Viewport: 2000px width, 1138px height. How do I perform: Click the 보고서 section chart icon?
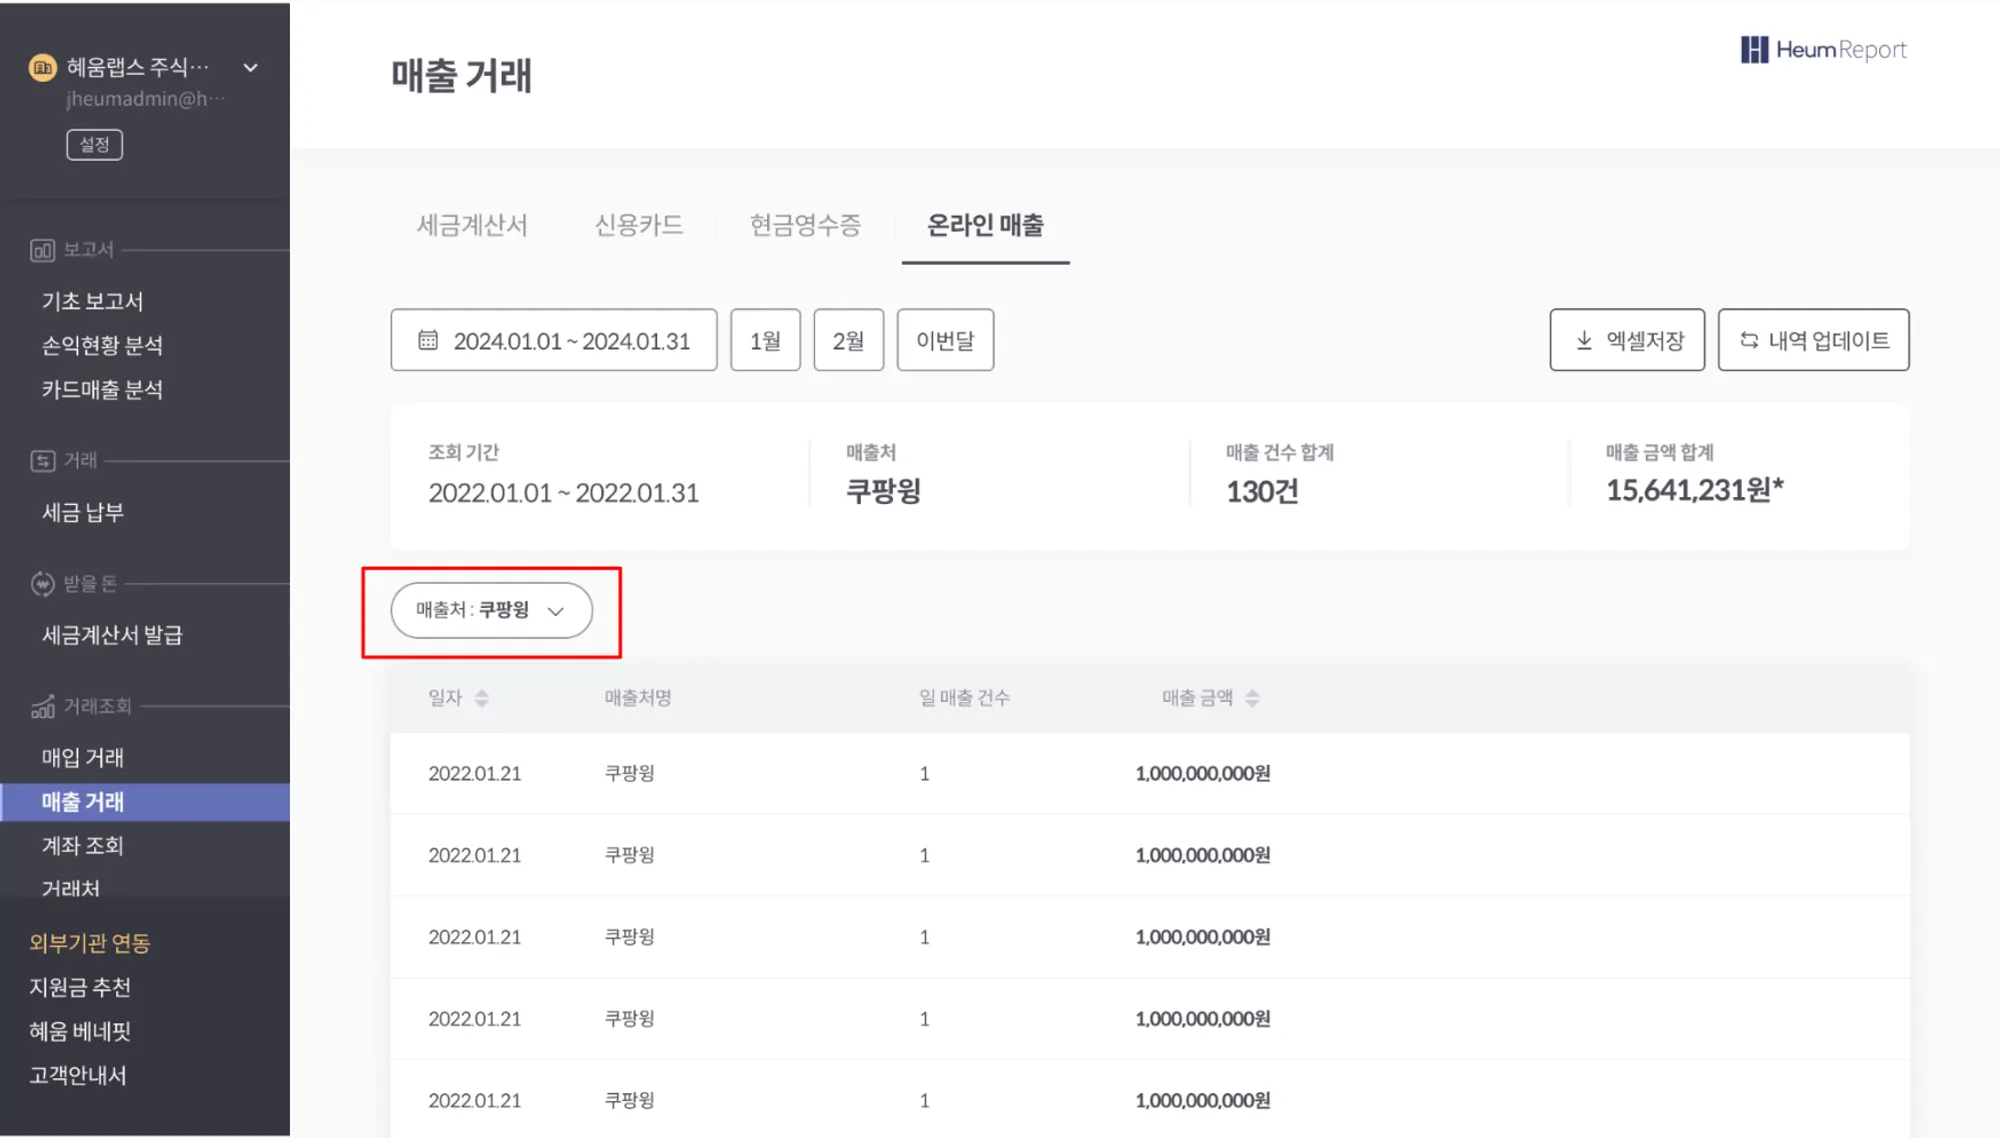[42, 250]
